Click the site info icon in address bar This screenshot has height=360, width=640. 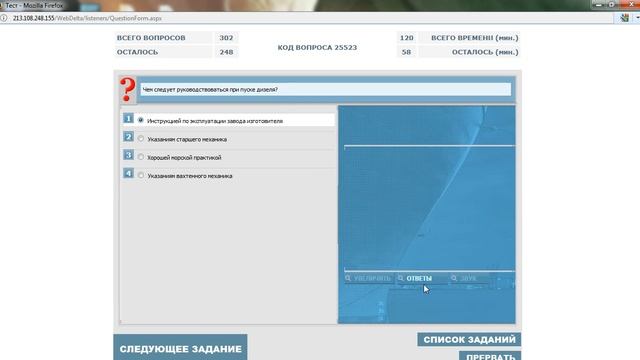pyautogui.click(x=4, y=18)
